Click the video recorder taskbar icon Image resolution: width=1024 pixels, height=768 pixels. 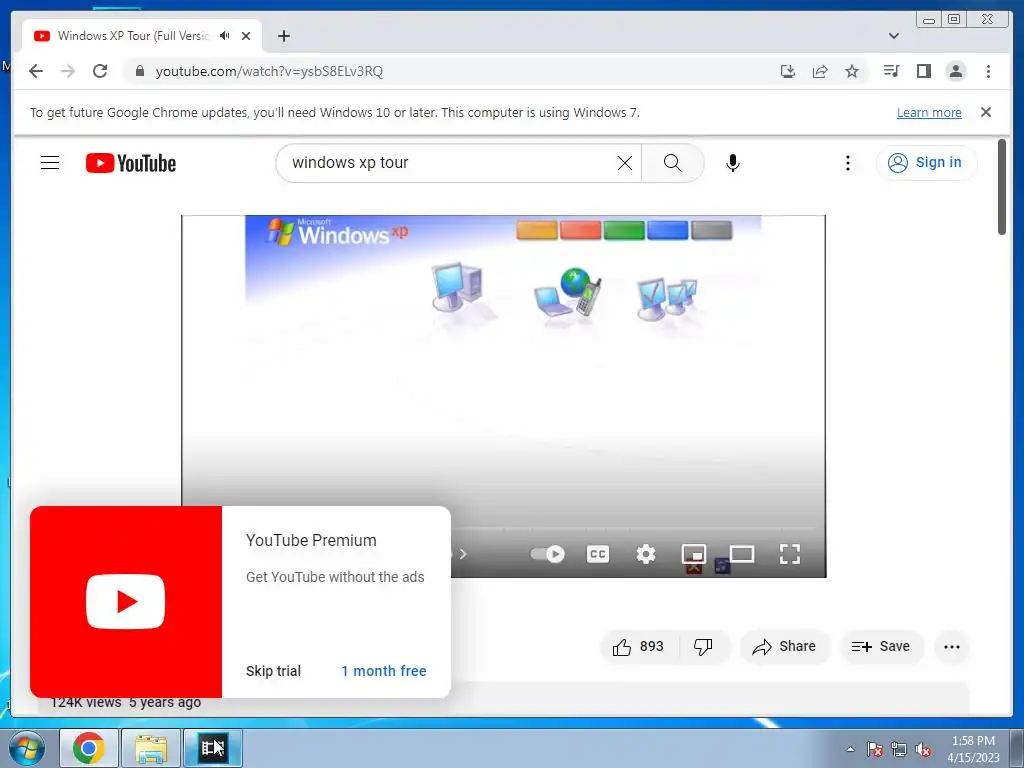(x=213, y=748)
